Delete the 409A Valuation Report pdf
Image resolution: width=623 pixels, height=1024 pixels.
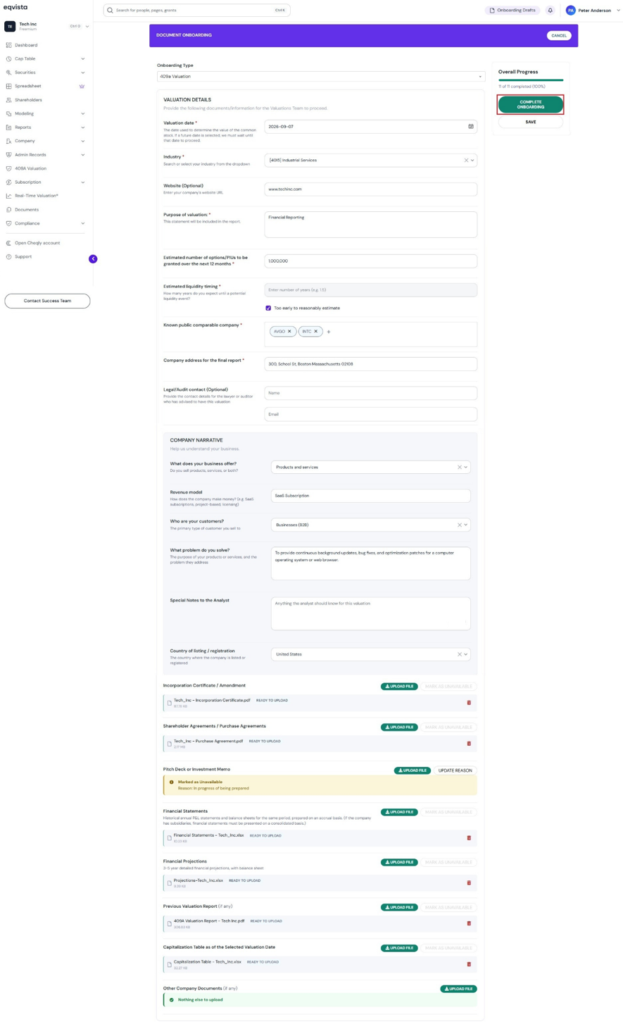(469, 923)
